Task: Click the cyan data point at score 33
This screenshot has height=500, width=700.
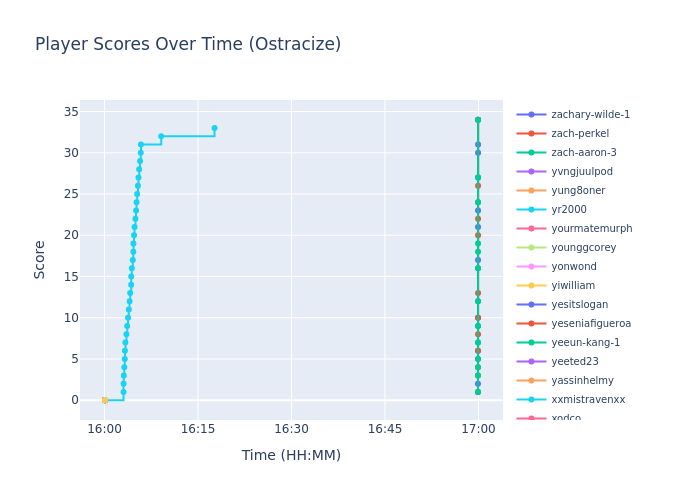Action: click(214, 128)
